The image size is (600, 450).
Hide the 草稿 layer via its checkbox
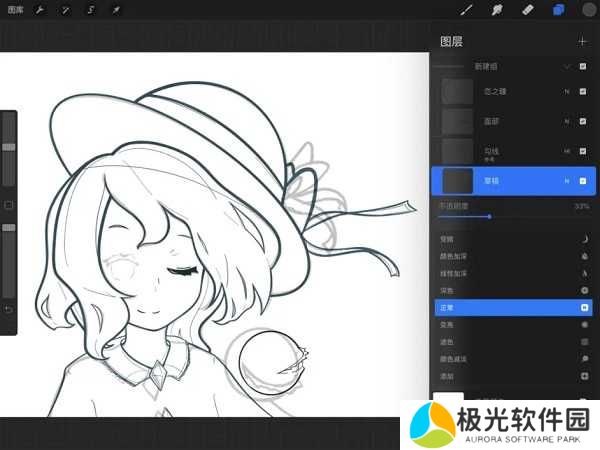[583, 181]
